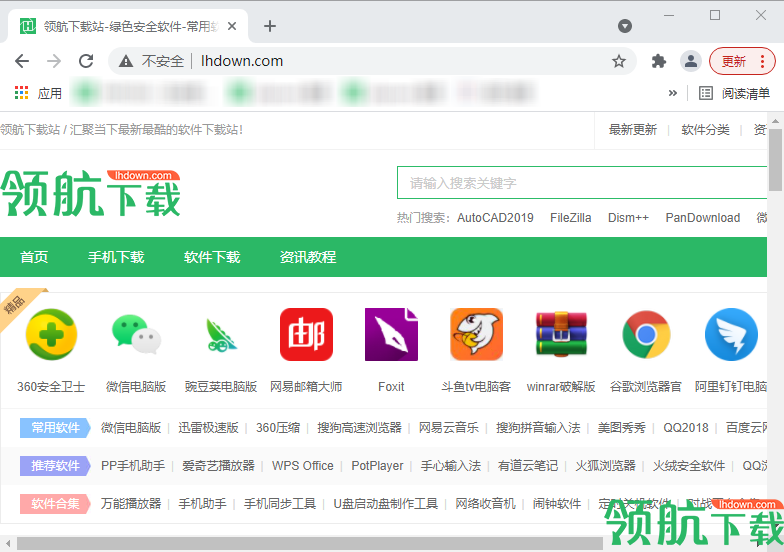Viewport: 784px width, 552px height.
Task: Search hot keyword FileZilla
Action: point(570,218)
